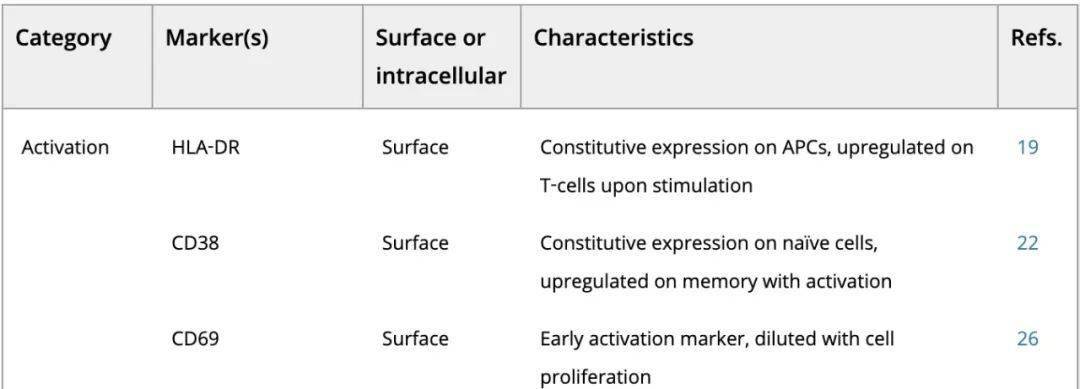Click the Marker(s) column header
The height and width of the screenshot is (389, 1080).
click(217, 38)
